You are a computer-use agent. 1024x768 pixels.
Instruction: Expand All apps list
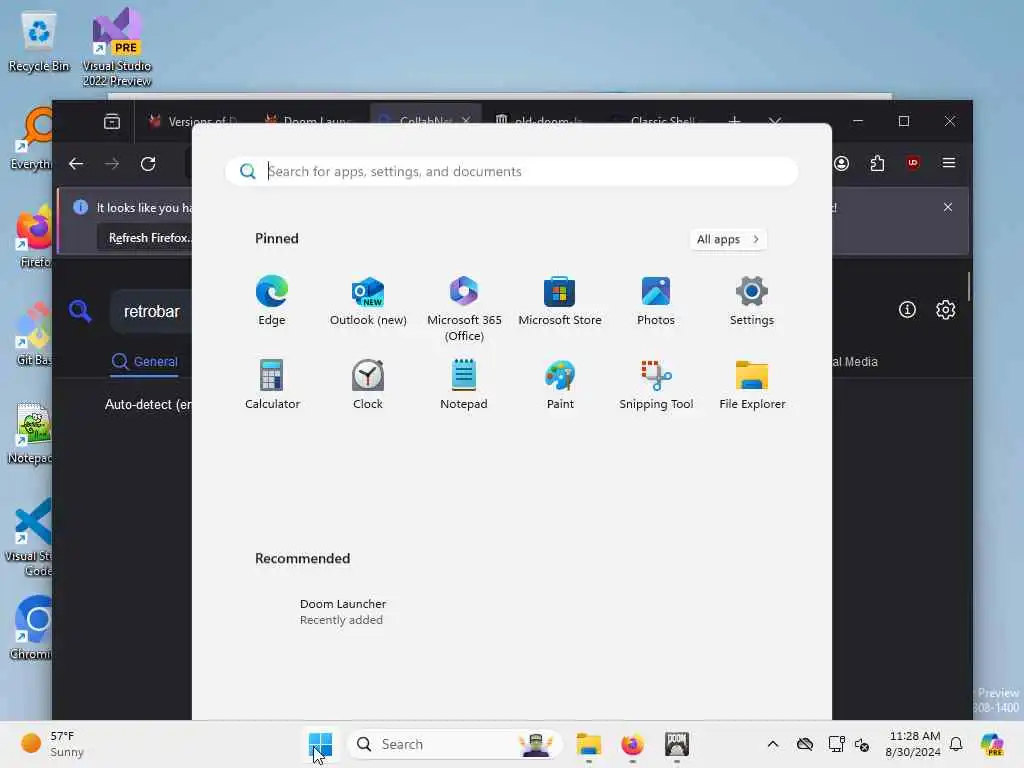coord(728,239)
